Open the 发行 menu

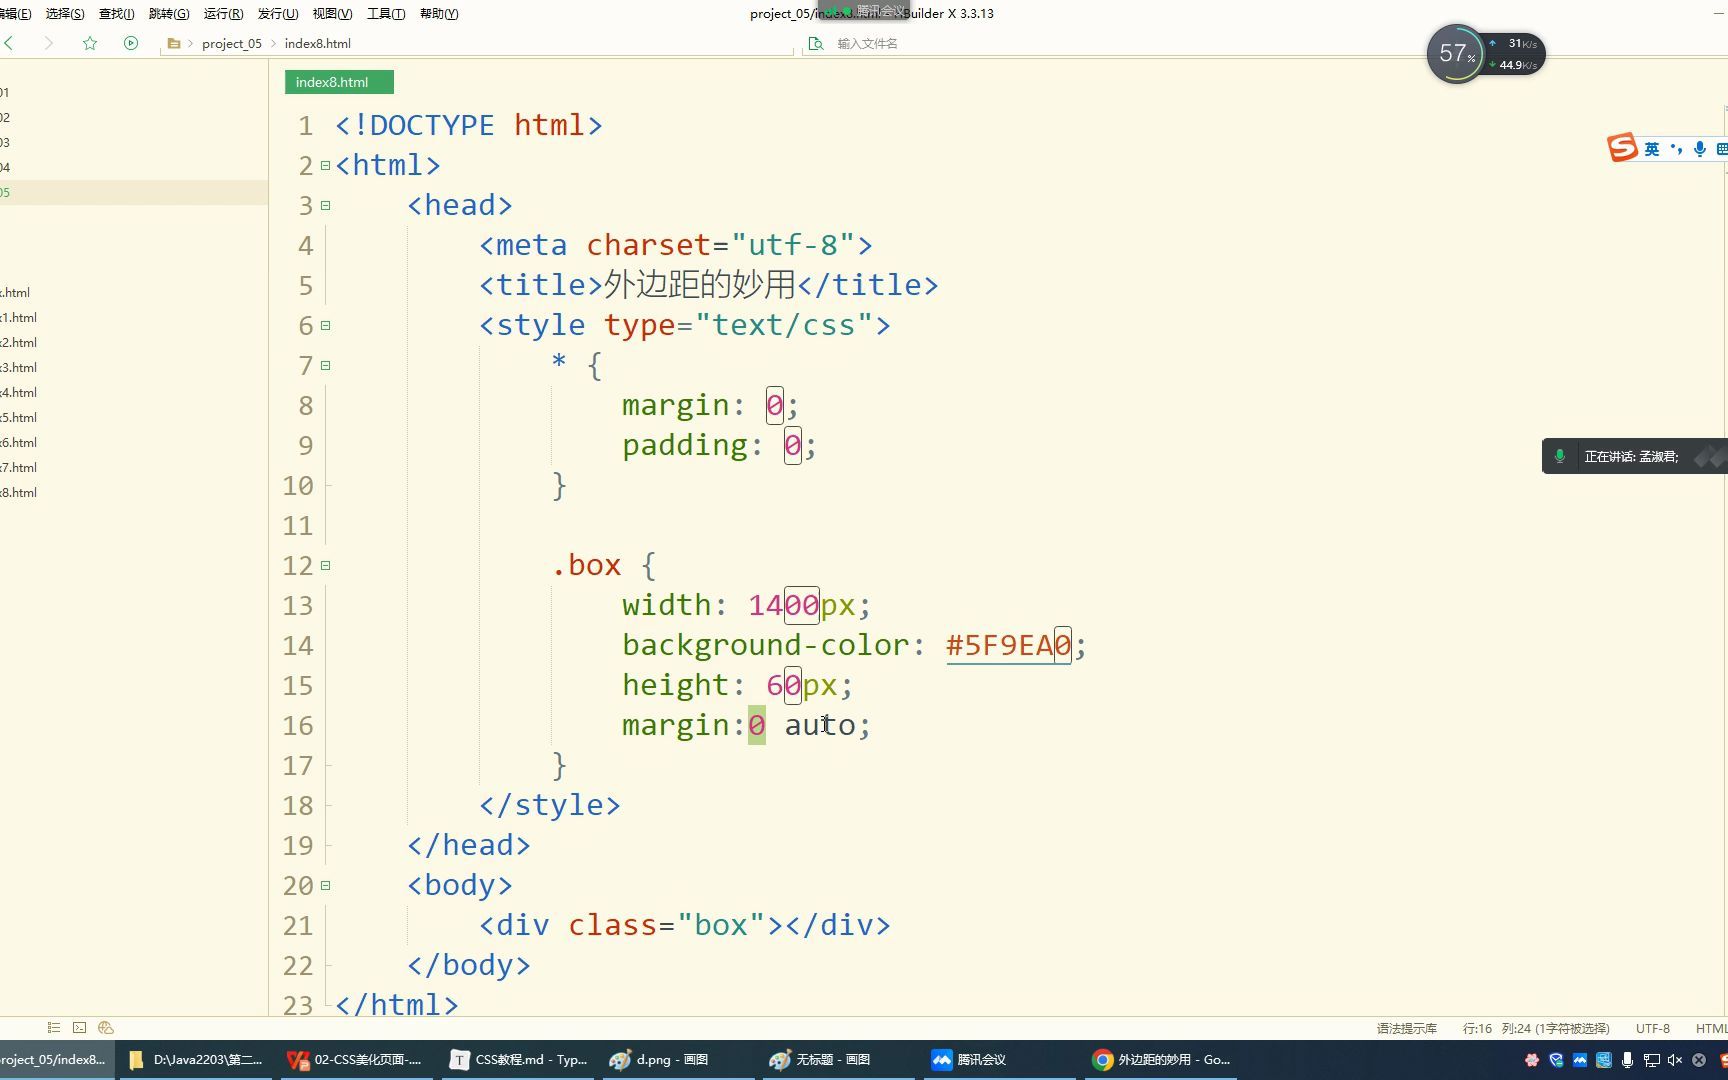278,13
